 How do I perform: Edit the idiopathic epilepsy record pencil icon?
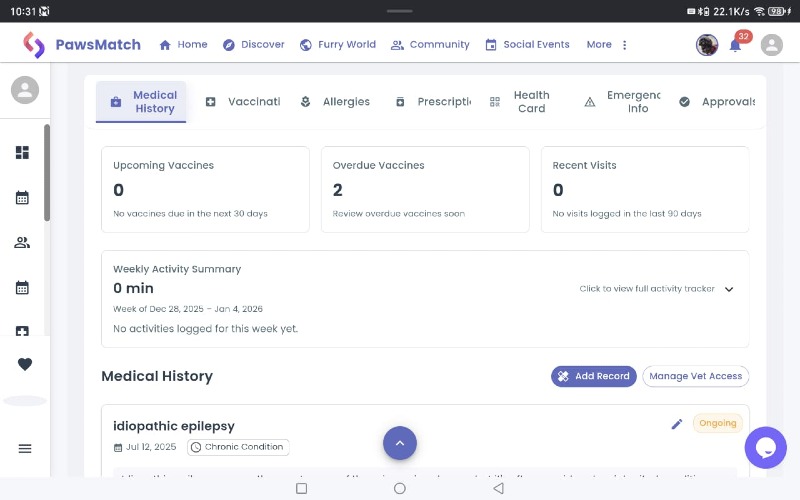677,424
